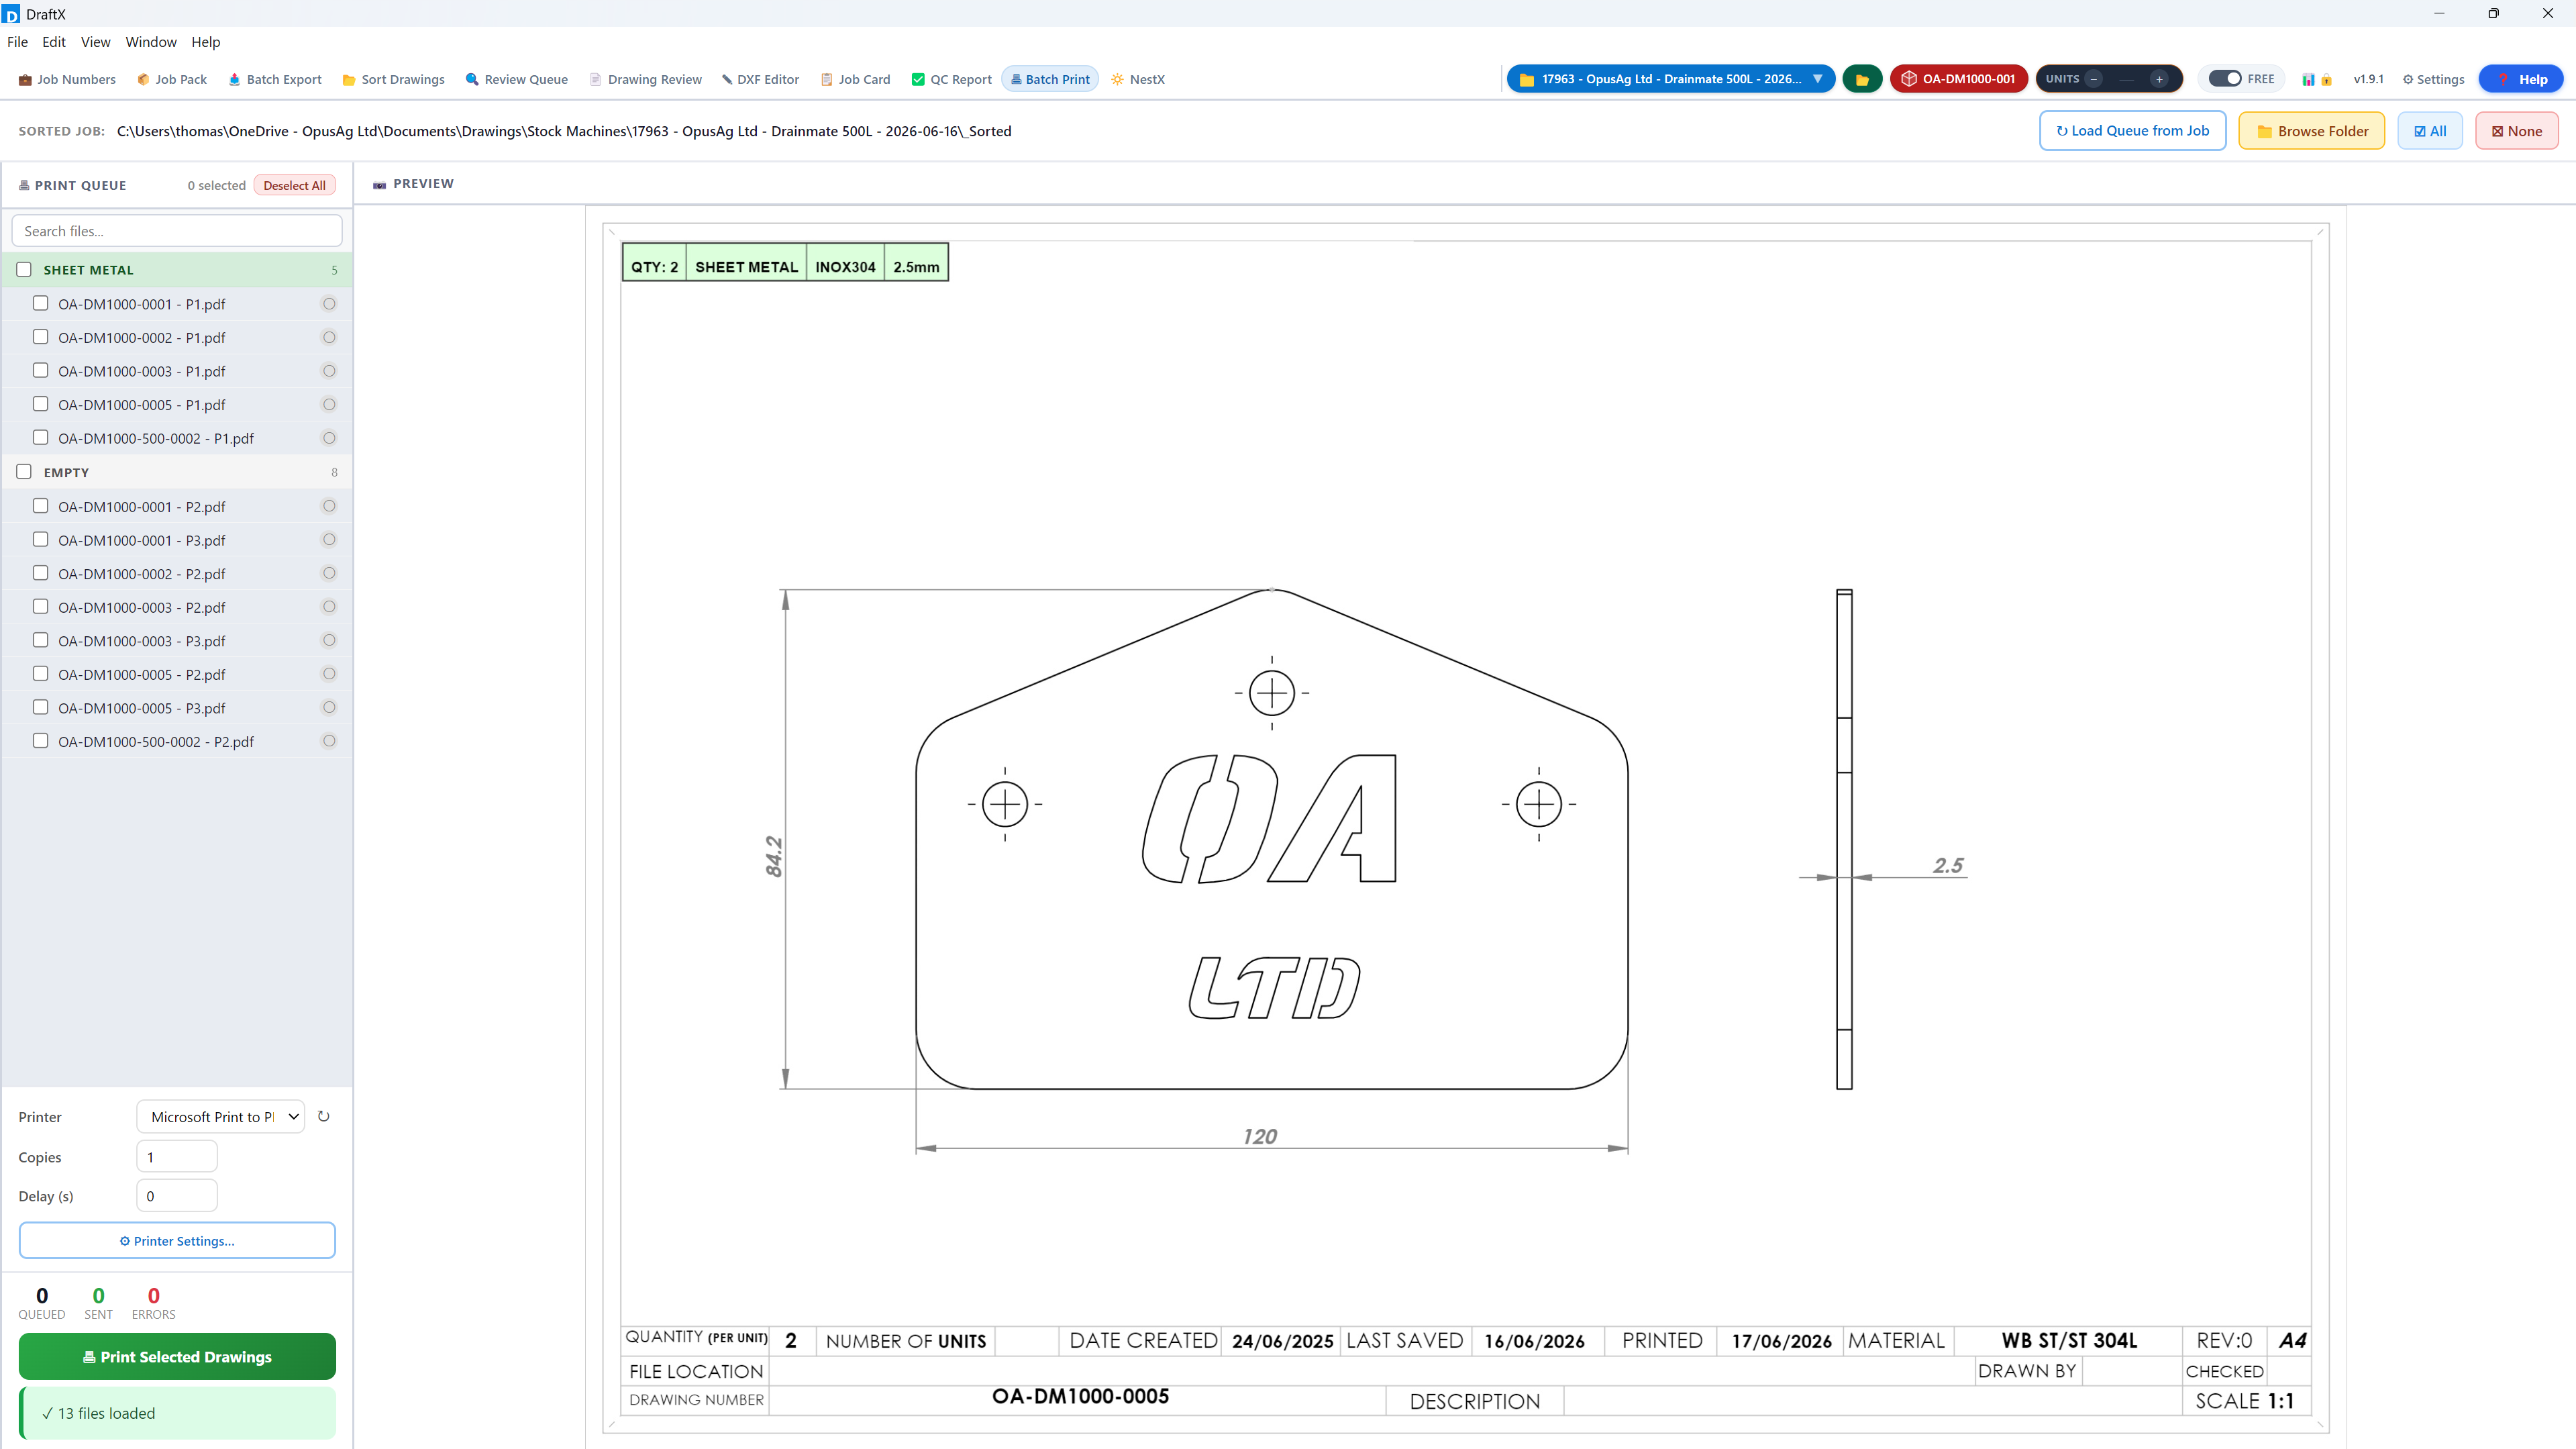This screenshot has width=2576, height=1449.
Task: Click Load Queue from Job button
Action: coord(2133,131)
